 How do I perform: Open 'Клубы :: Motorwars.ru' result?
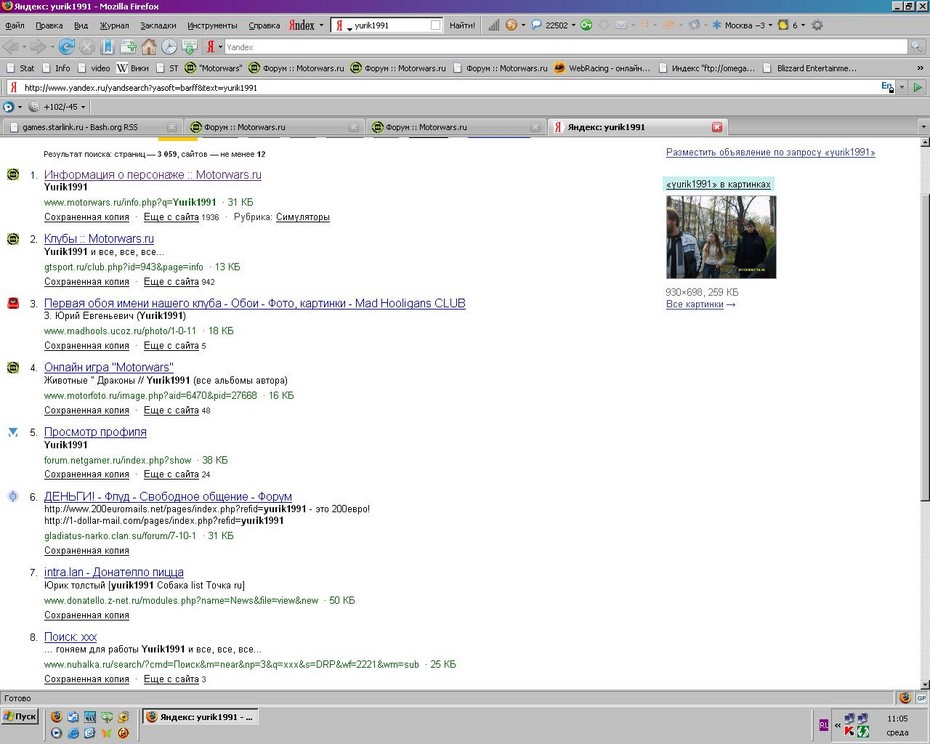(x=99, y=239)
